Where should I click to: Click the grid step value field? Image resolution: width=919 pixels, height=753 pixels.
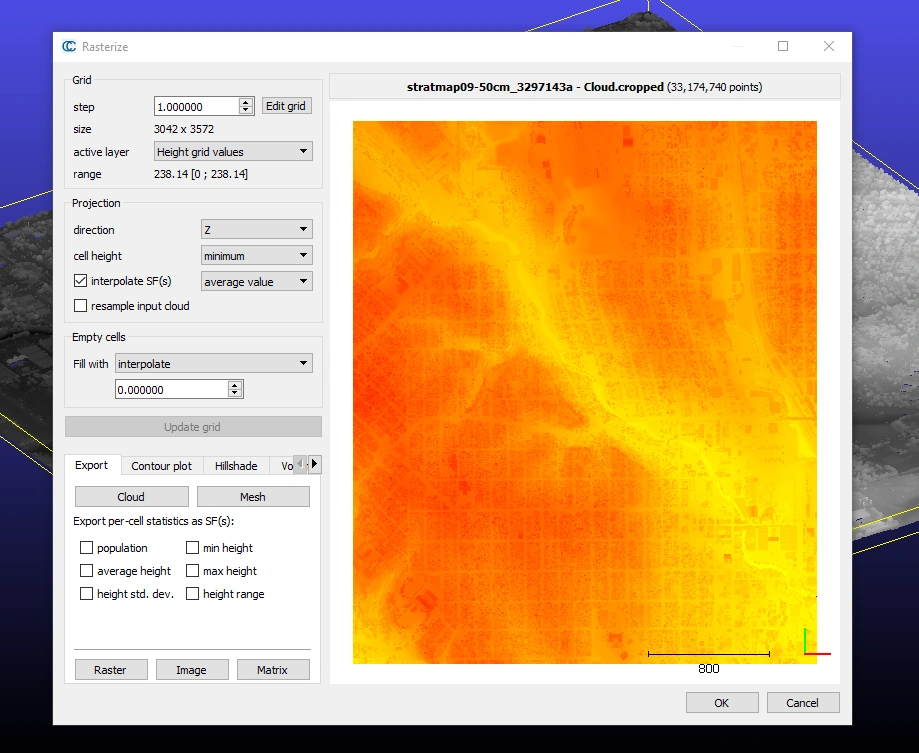[x=197, y=107]
